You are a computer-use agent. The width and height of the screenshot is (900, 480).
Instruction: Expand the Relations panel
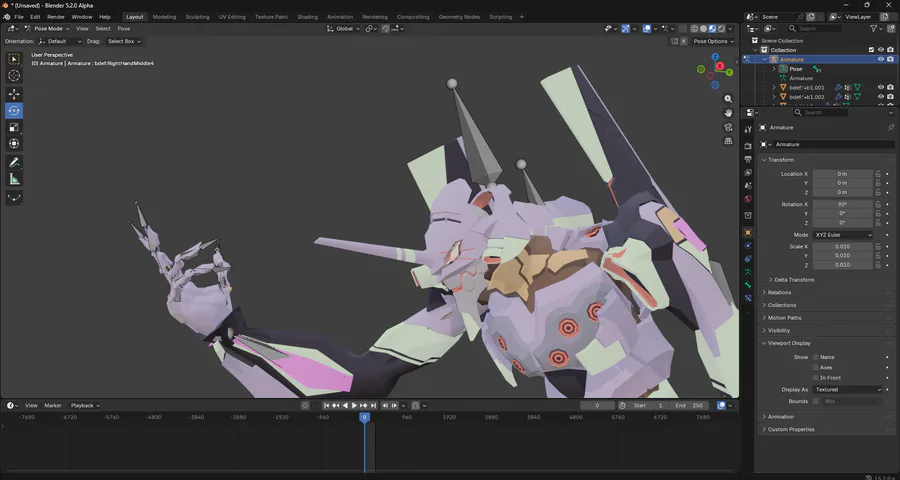coord(779,292)
